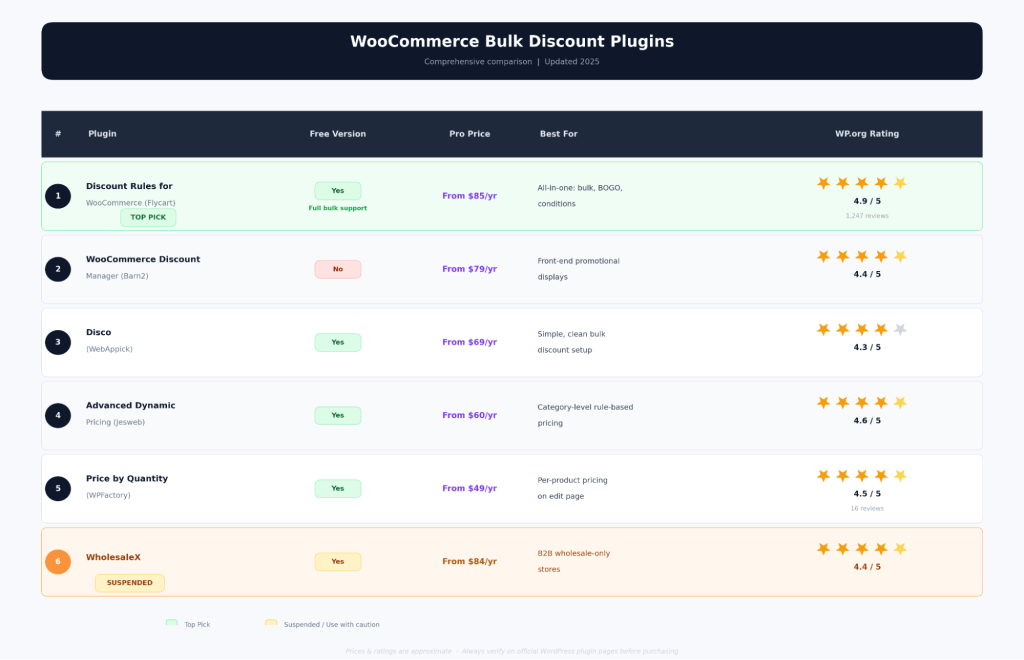Click the orange rank badge 6 for WholesaleX

58,561
